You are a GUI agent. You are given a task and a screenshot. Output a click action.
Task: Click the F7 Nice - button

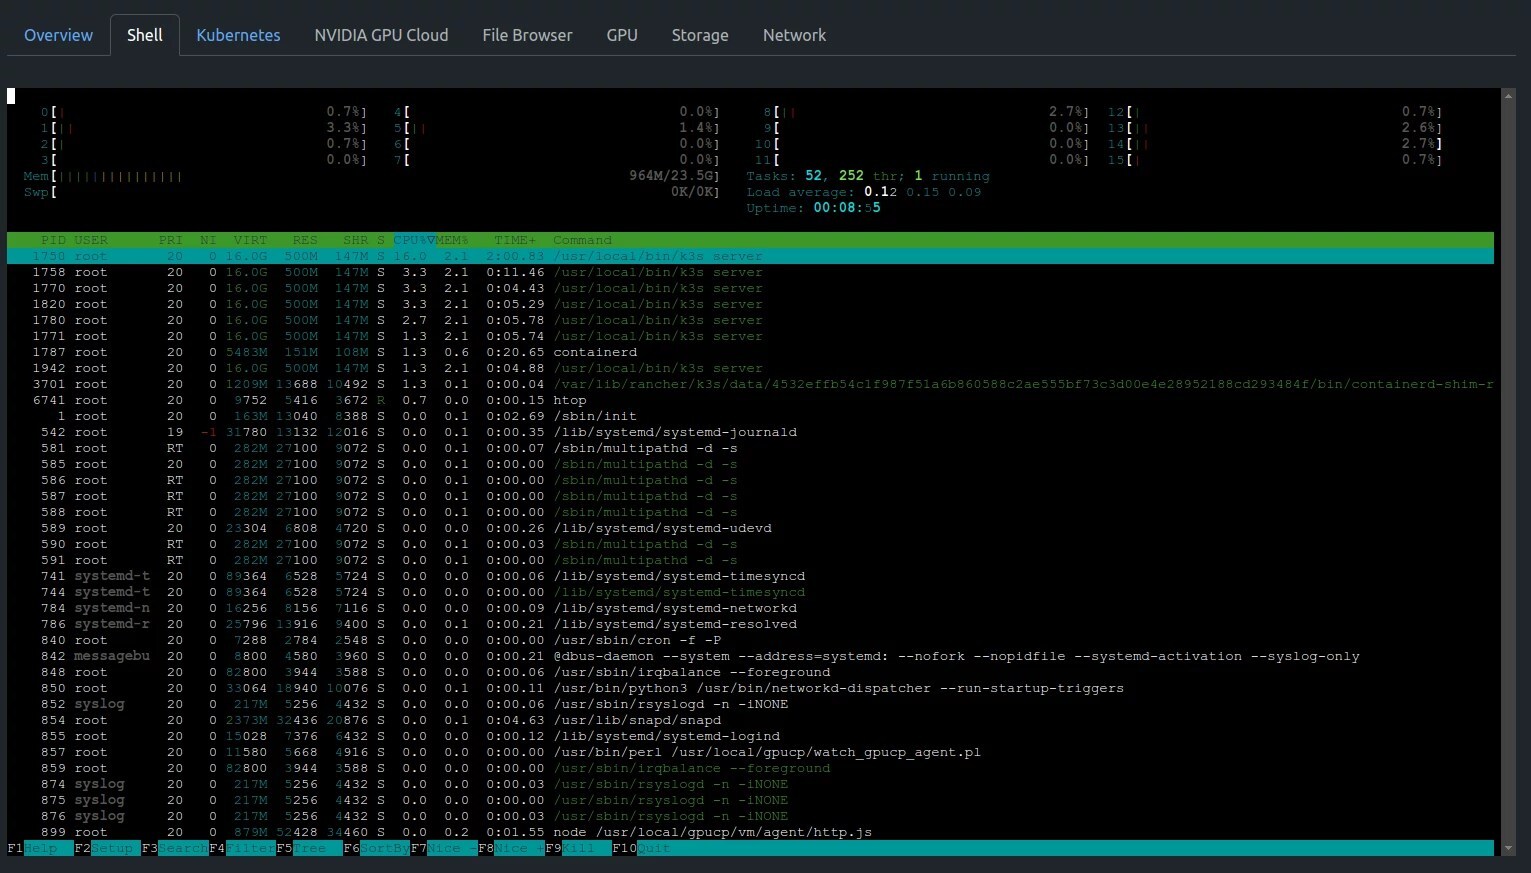443,848
